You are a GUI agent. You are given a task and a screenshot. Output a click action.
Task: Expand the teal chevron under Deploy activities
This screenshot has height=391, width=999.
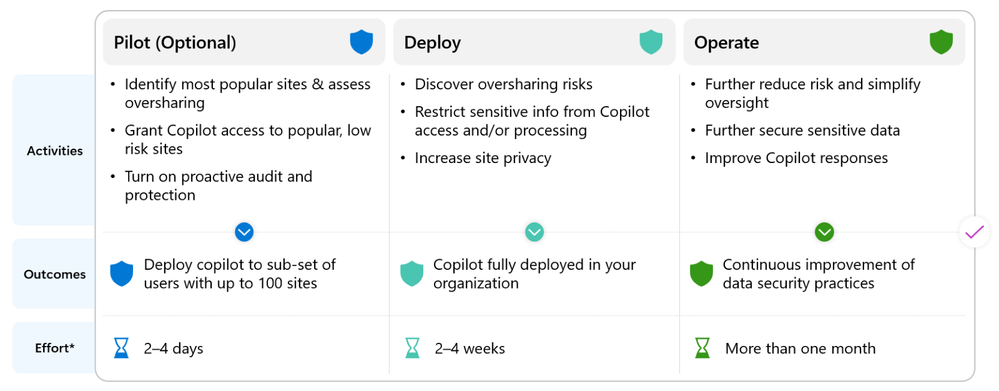pyautogui.click(x=534, y=232)
